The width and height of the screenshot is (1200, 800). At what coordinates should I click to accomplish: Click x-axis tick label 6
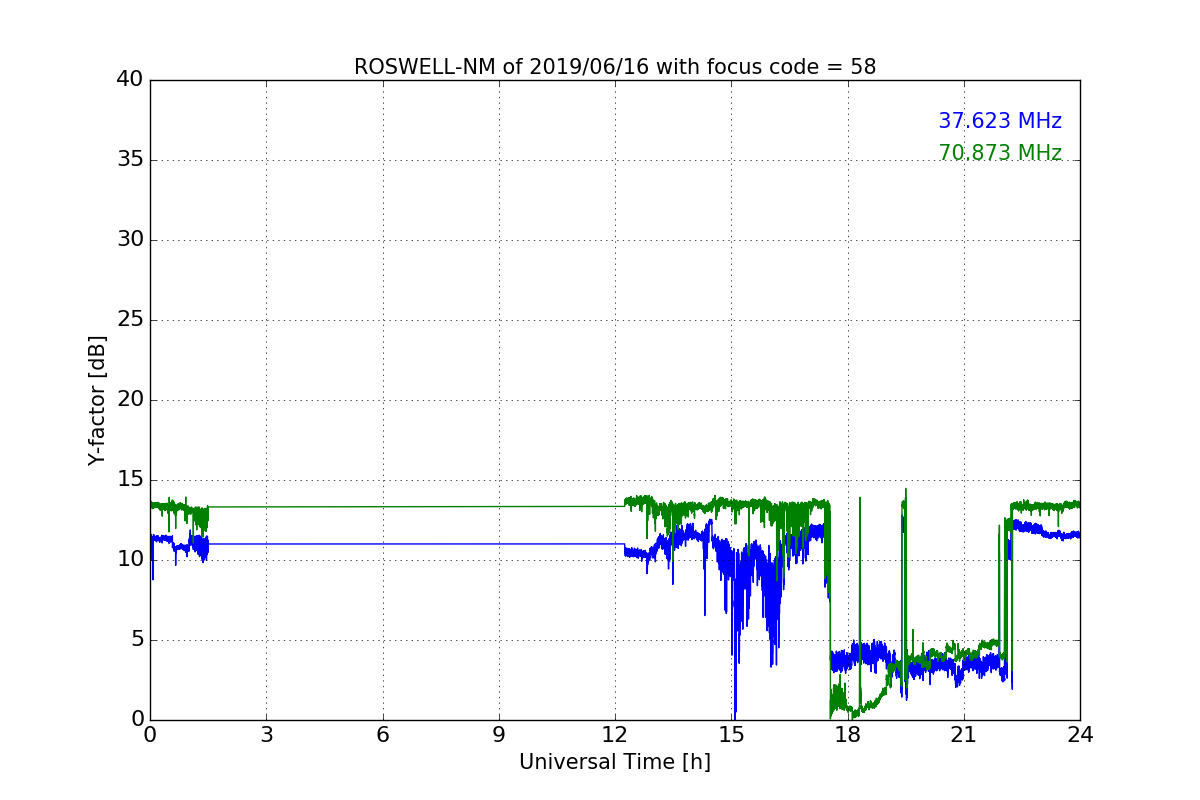coord(383,735)
